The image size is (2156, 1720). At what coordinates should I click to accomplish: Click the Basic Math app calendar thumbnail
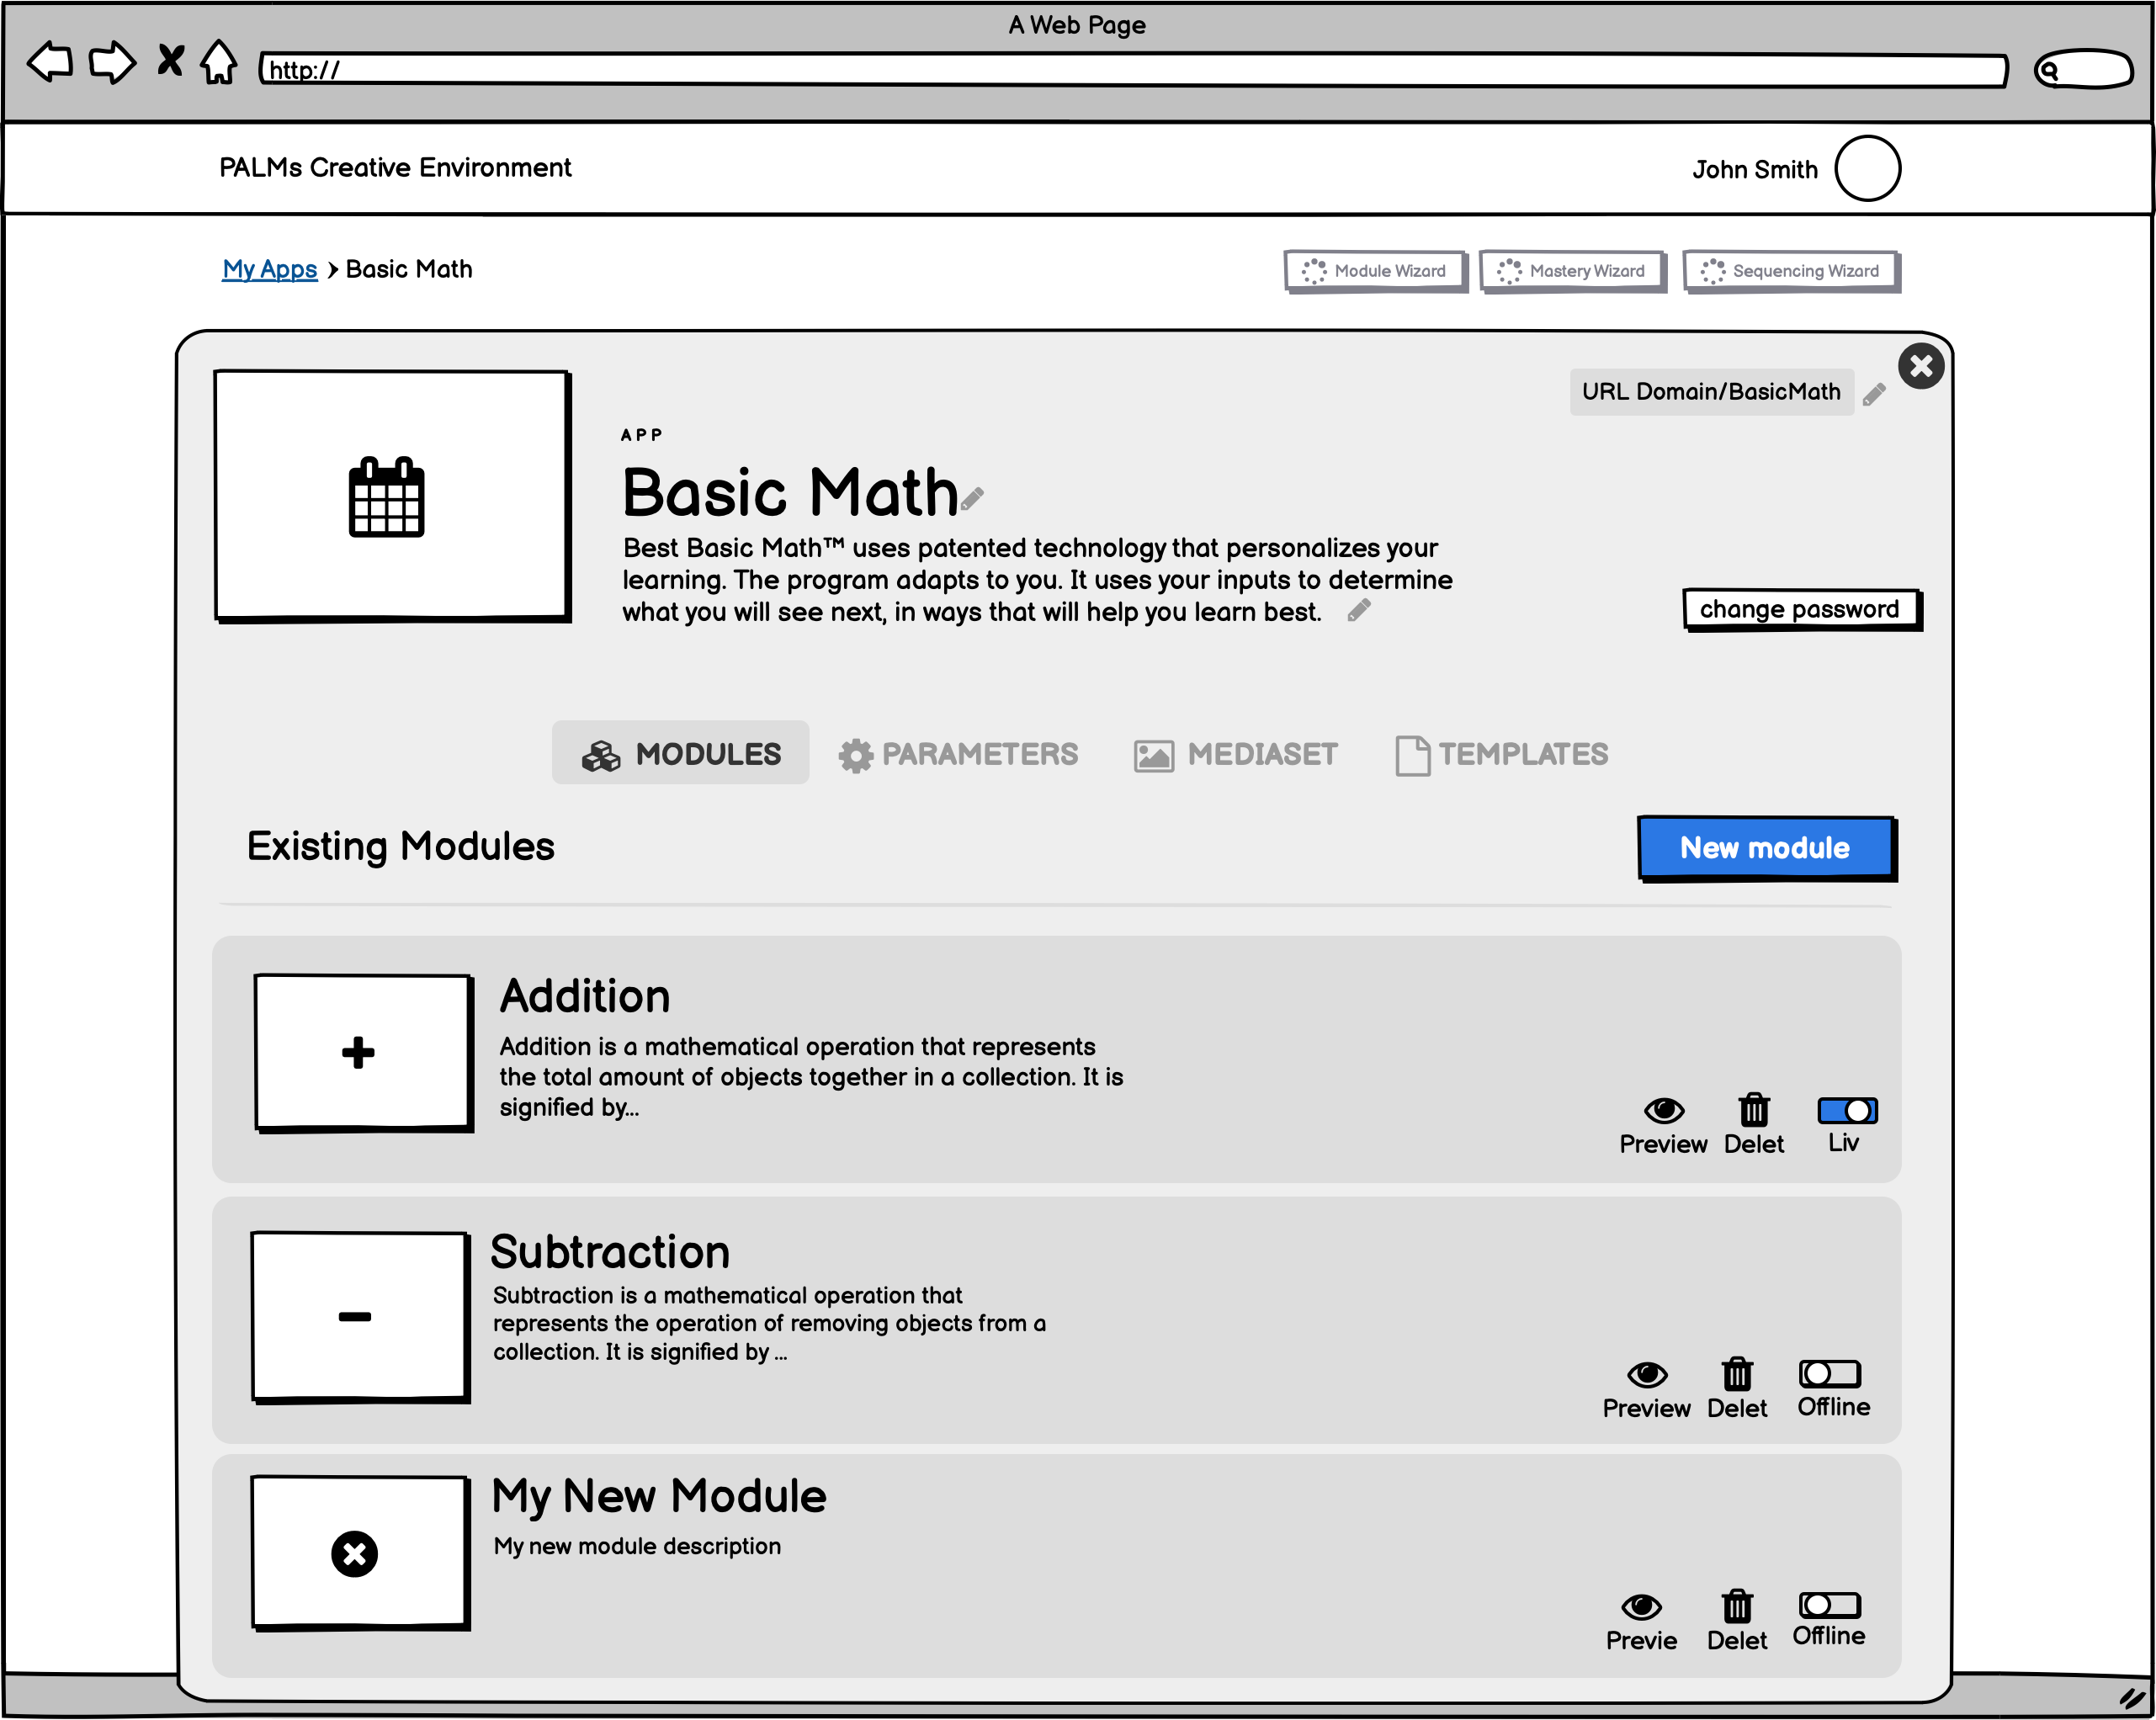(391, 496)
